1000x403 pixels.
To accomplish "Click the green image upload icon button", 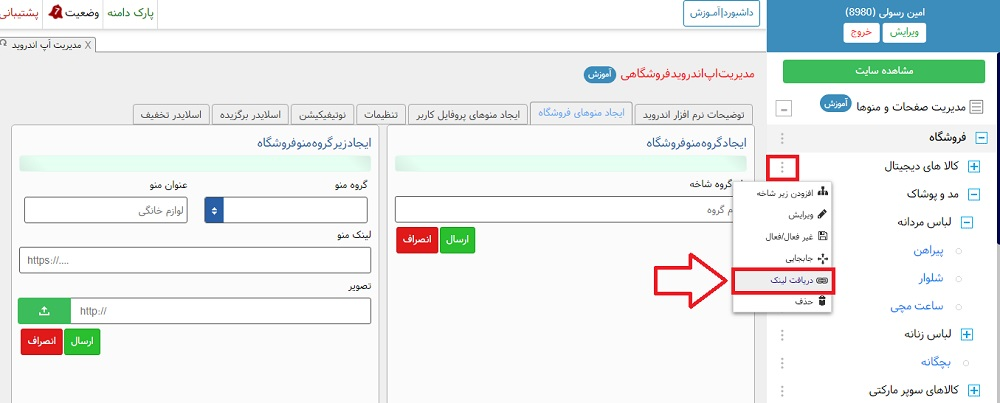I will coord(44,311).
